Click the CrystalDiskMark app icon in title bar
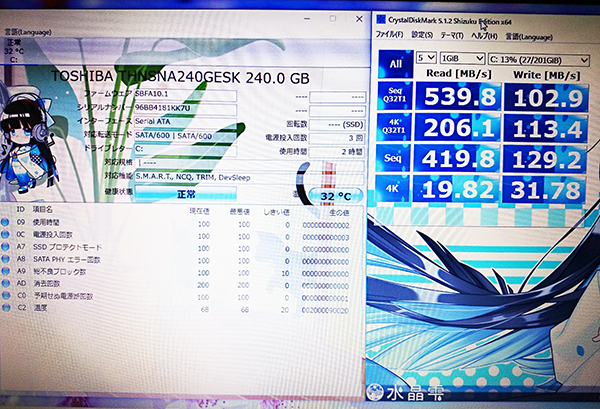600x409 pixels. pyautogui.click(x=381, y=19)
